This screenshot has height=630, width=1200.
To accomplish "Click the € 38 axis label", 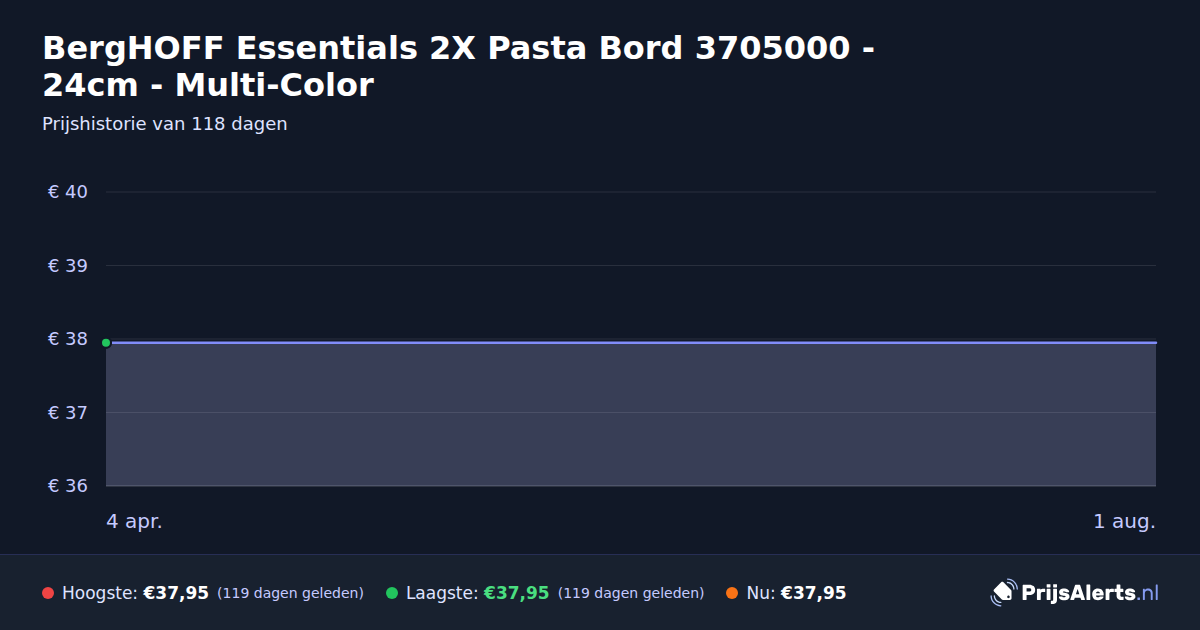I will [68, 339].
